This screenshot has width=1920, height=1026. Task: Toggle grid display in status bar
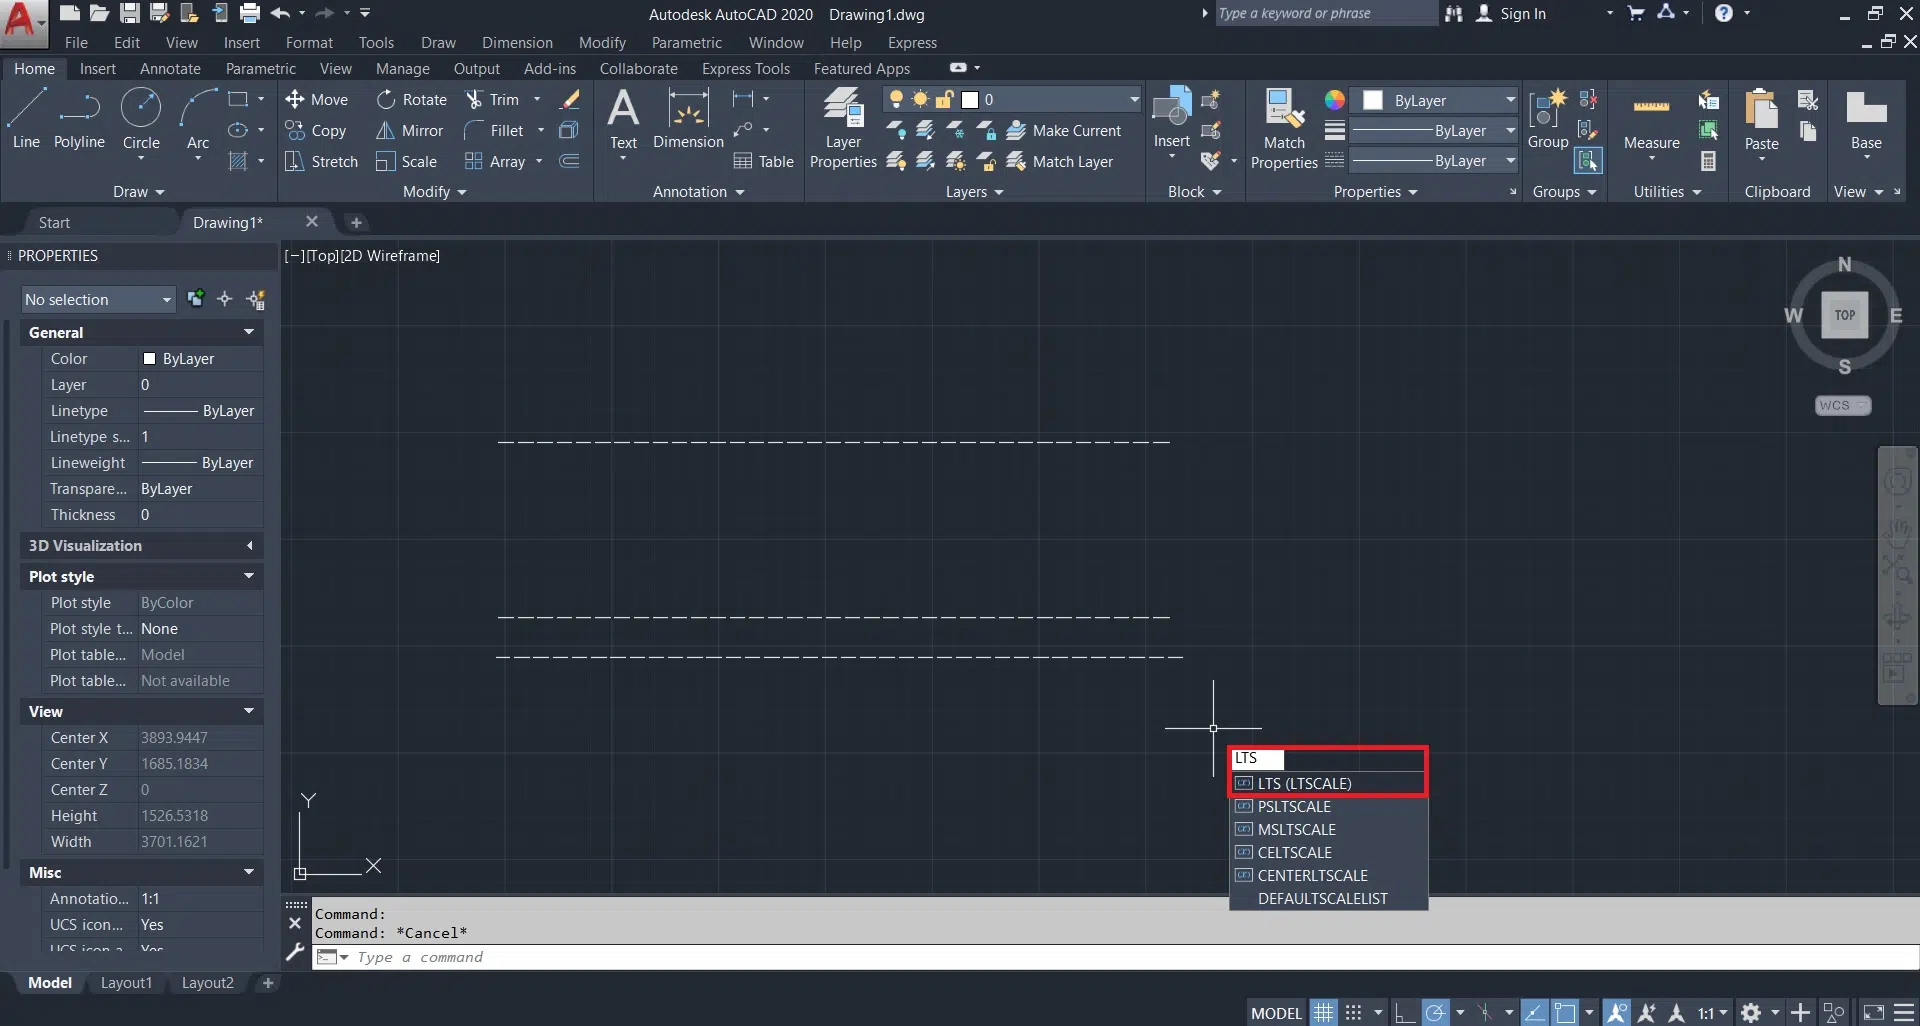coord(1323,1013)
